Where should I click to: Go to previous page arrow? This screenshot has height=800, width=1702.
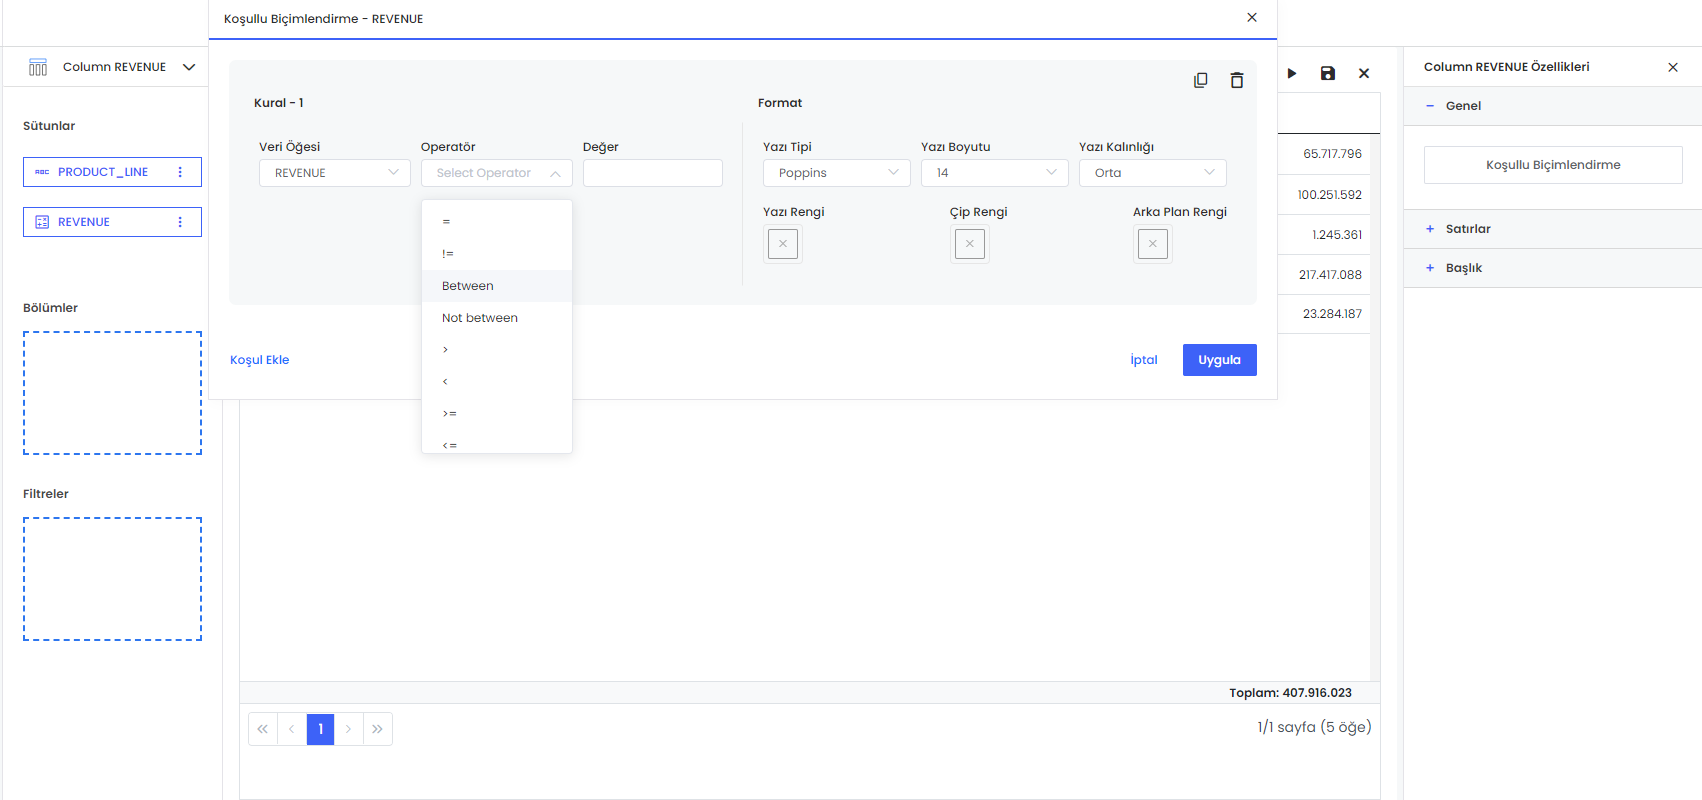pyautogui.click(x=291, y=729)
